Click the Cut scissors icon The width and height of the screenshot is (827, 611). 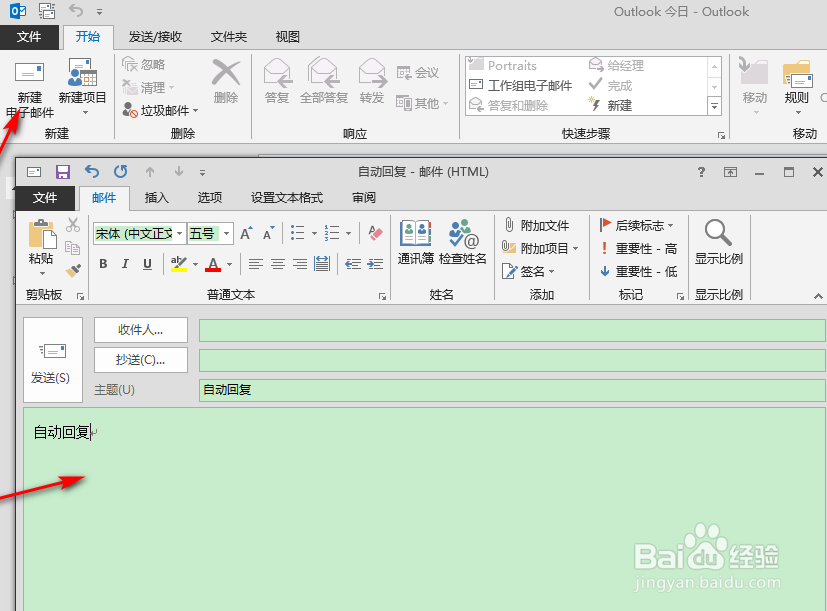tap(73, 225)
